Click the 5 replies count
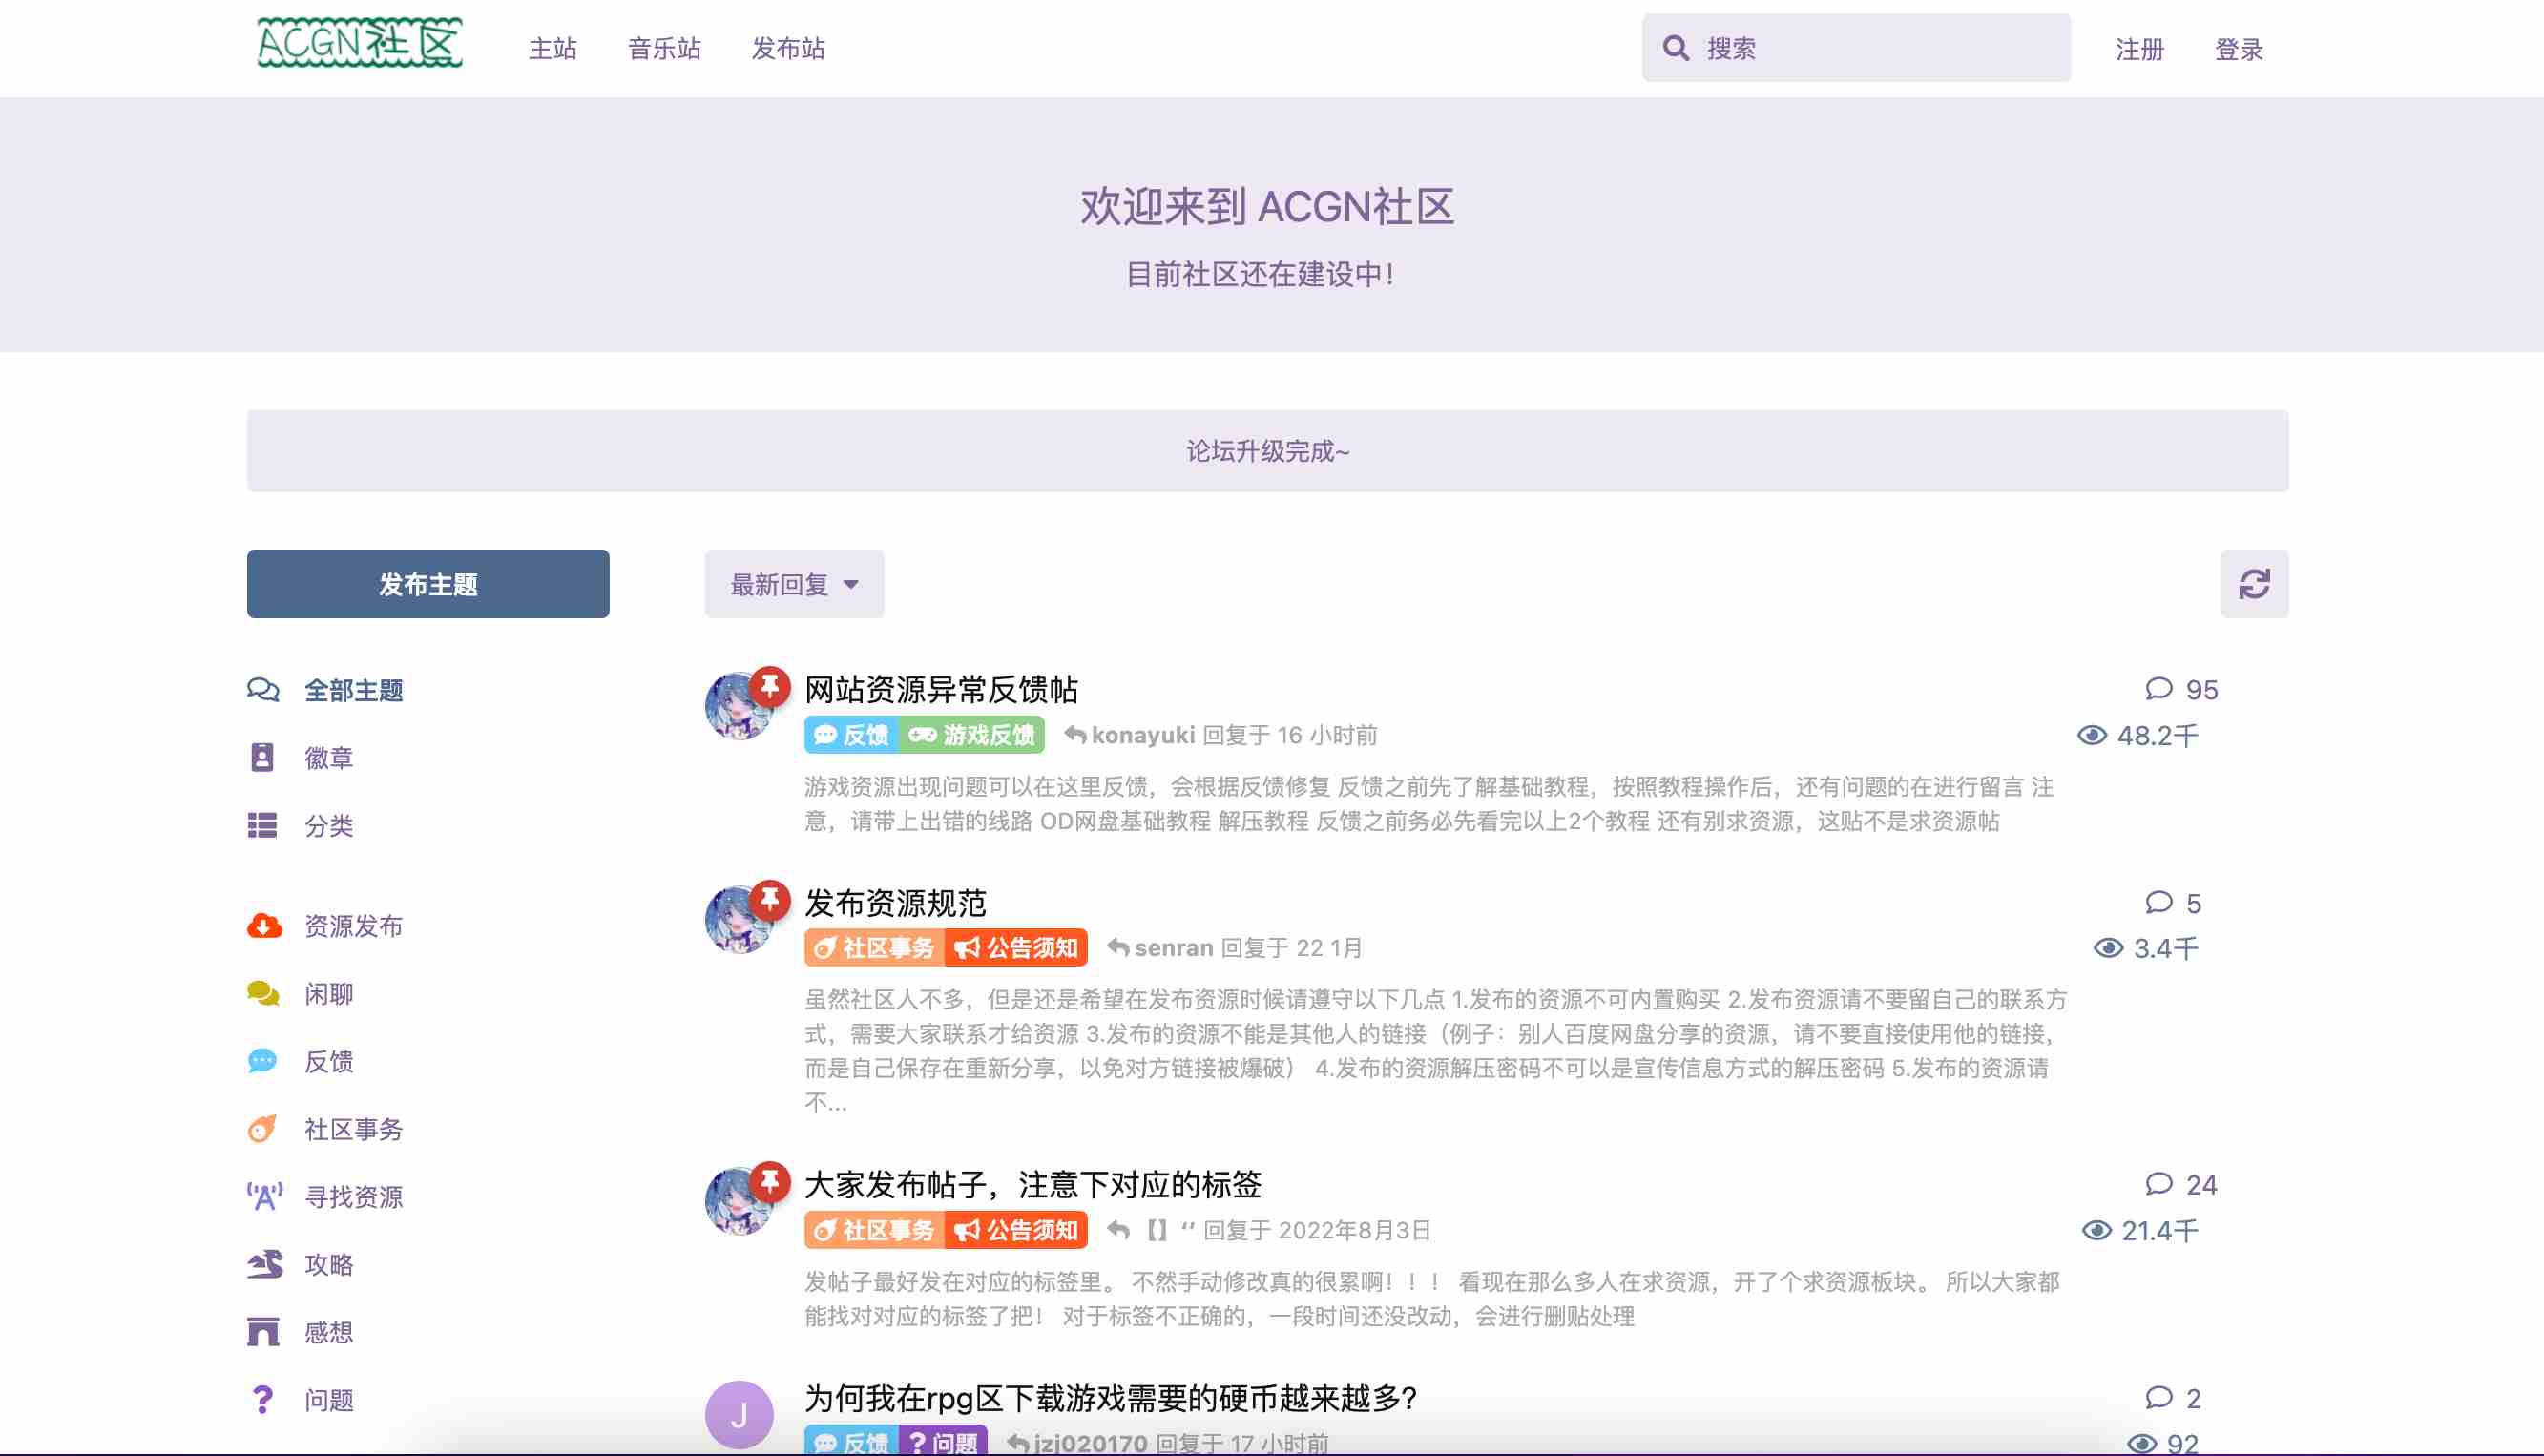Screen dimensions: 2544x1456 (x=2173, y=903)
